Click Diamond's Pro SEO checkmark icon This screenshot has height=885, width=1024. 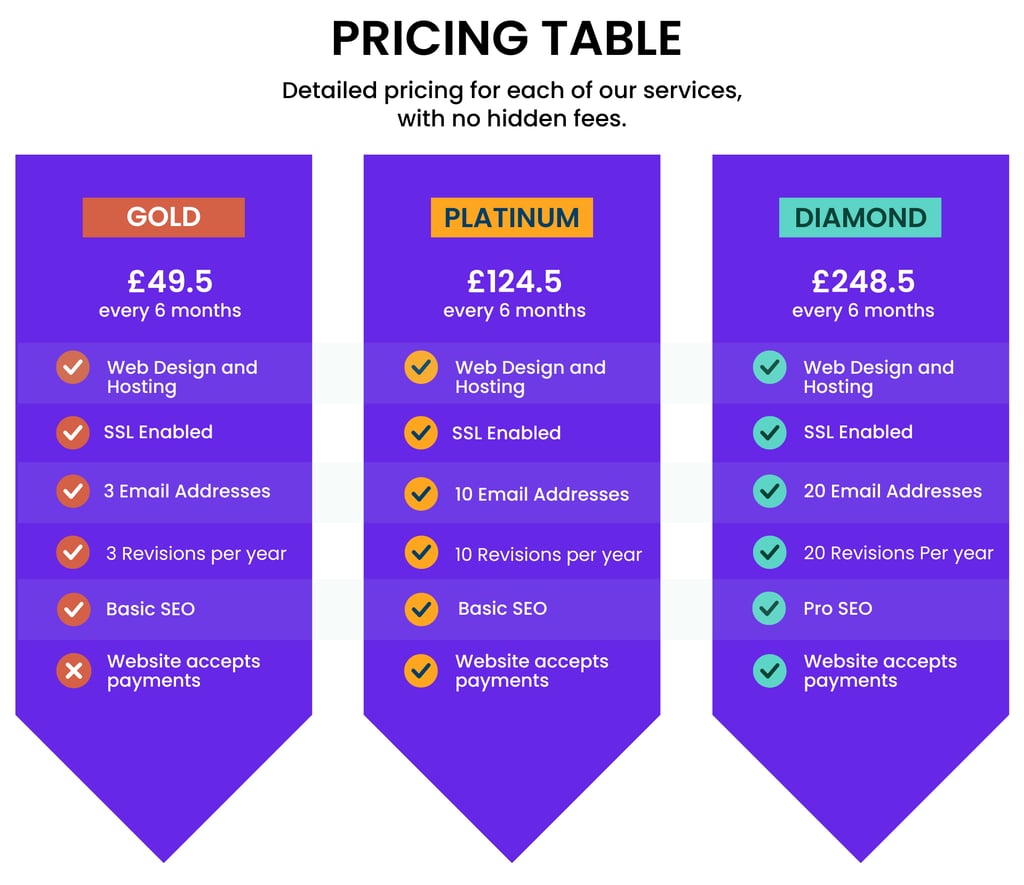pos(769,608)
